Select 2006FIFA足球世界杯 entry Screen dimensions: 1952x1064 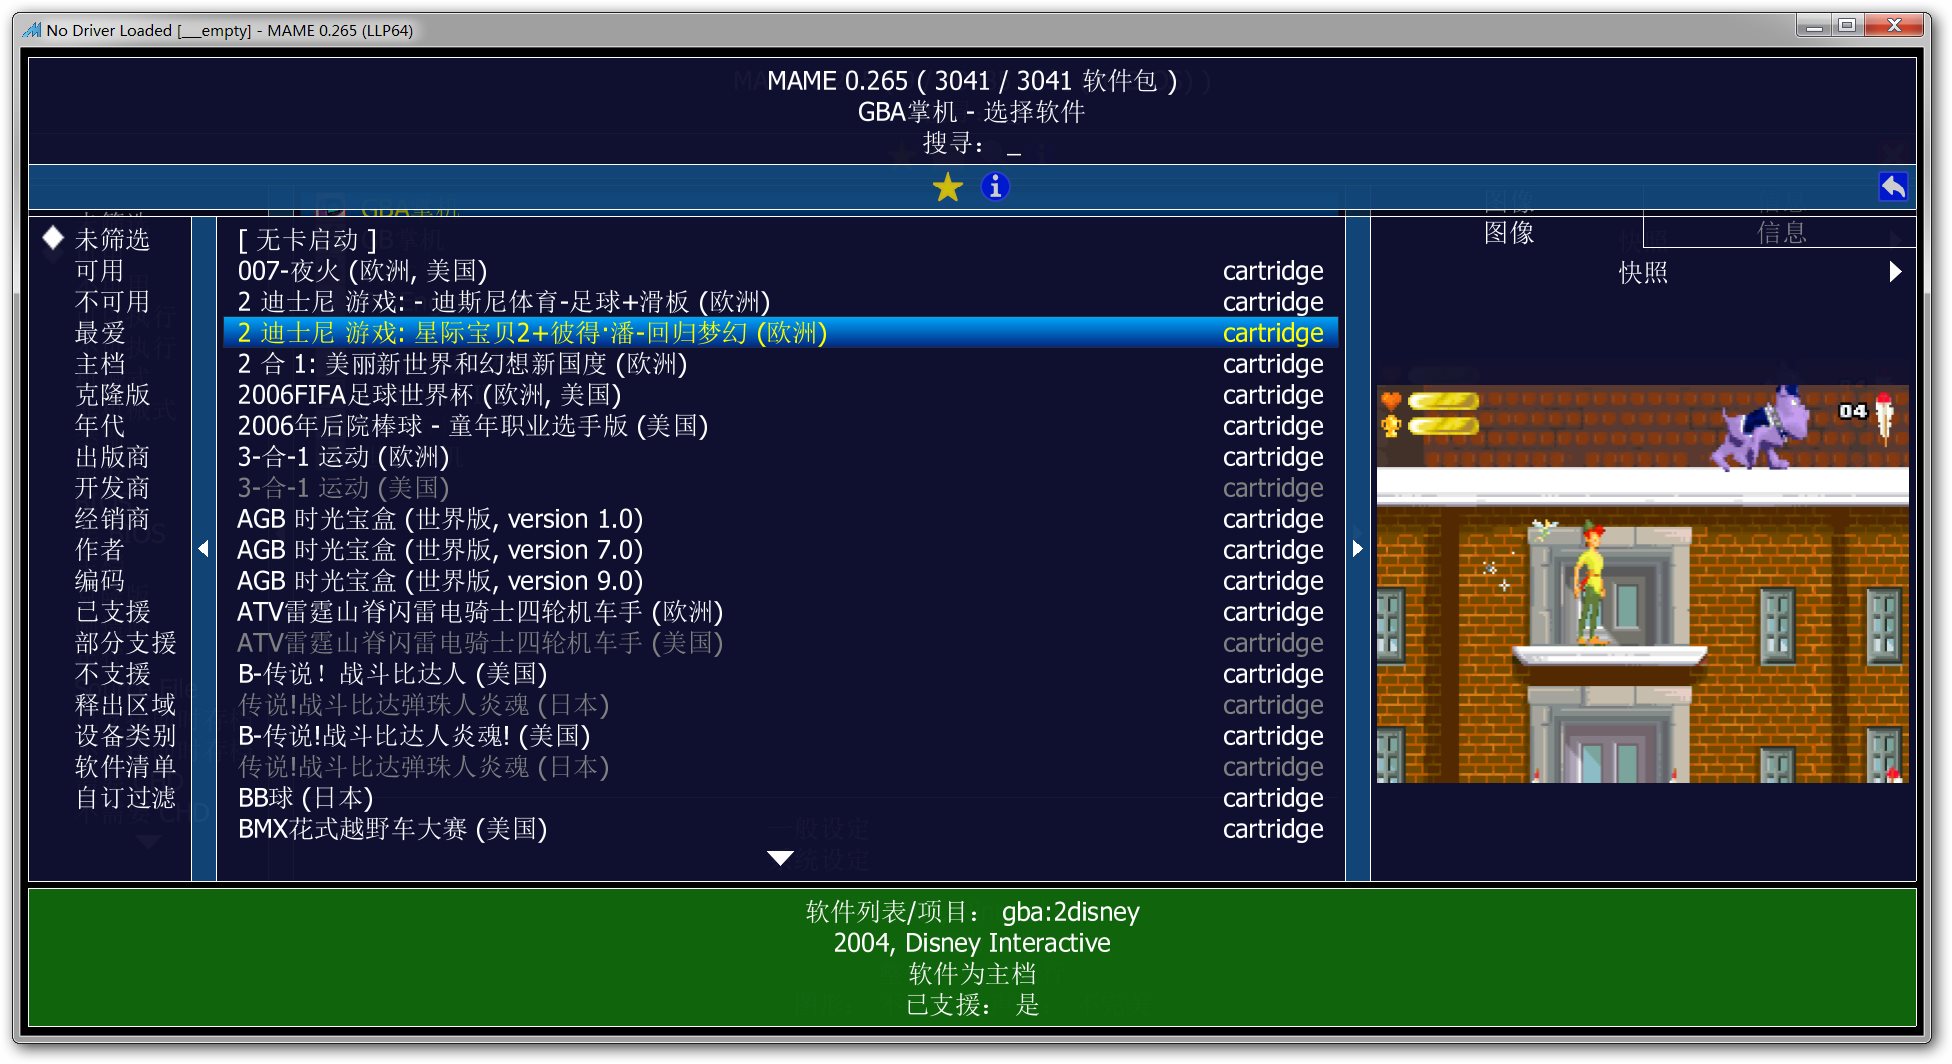781,395
